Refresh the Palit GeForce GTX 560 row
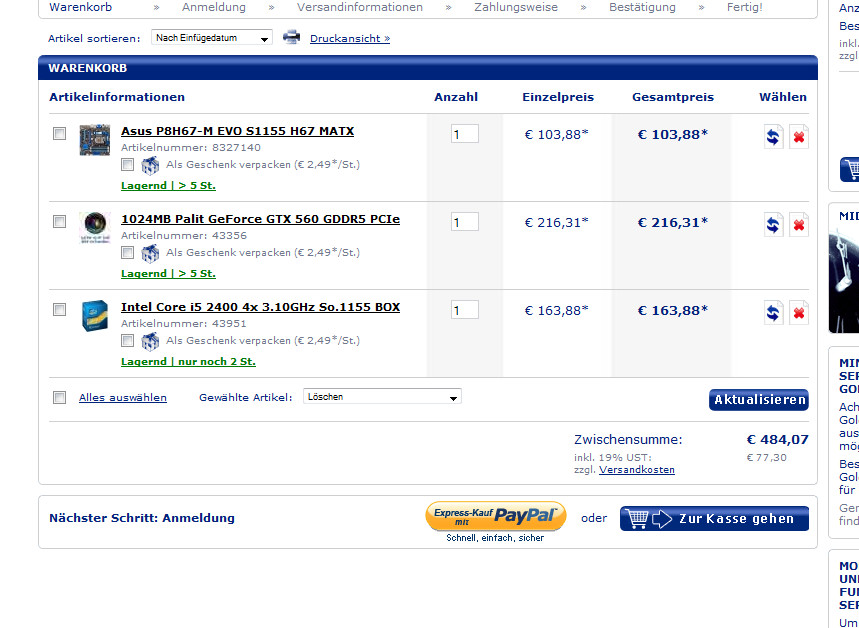Viewport: 859px width, 628px height. (x=773, y=225)
